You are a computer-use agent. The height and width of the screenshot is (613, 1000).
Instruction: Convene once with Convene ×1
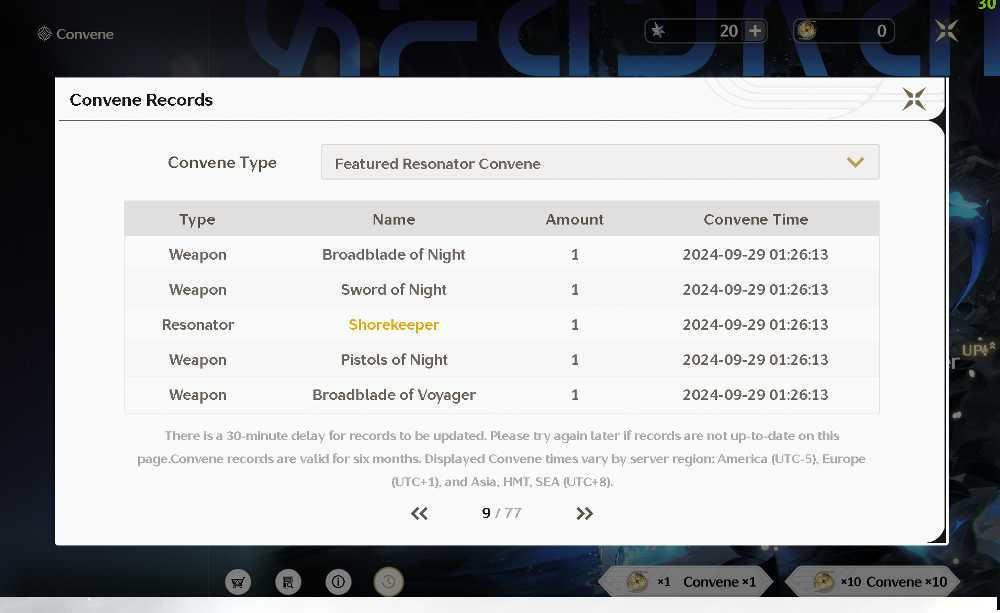coord(686,582)
